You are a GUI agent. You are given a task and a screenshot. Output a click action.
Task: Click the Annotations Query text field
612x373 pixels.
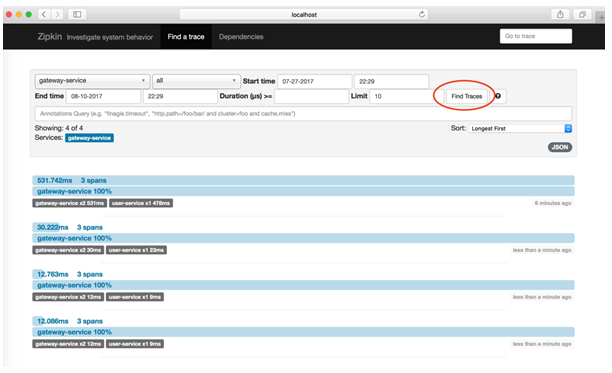click(303, 114)
